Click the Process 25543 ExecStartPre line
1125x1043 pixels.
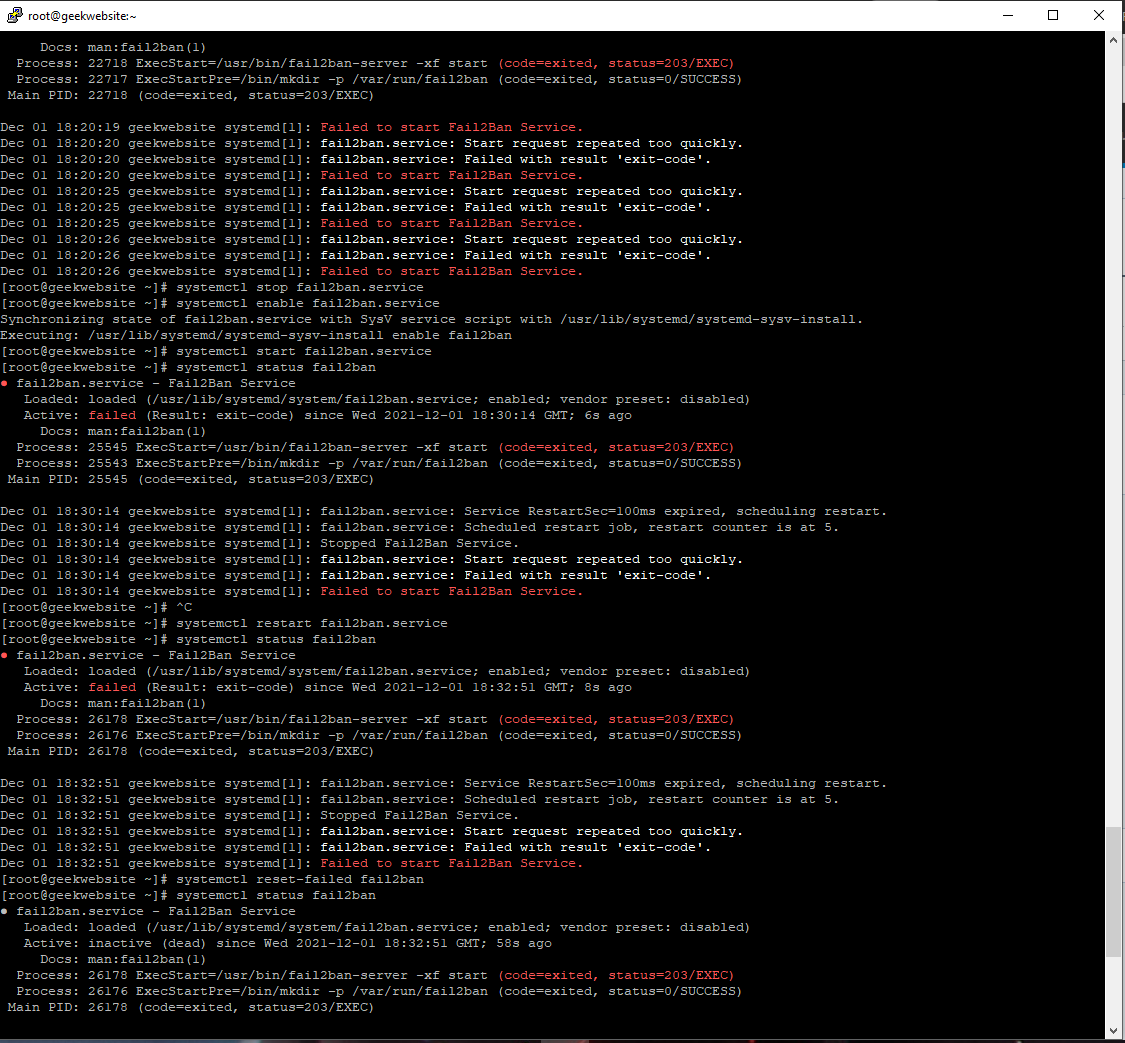click(x=380, y=463)
